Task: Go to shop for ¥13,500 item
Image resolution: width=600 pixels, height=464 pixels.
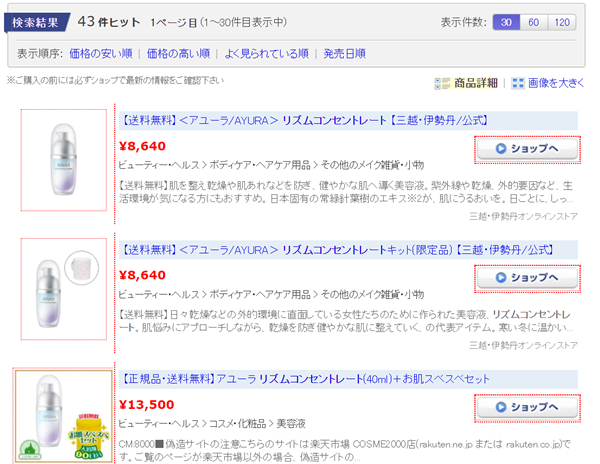Action: 527,407
